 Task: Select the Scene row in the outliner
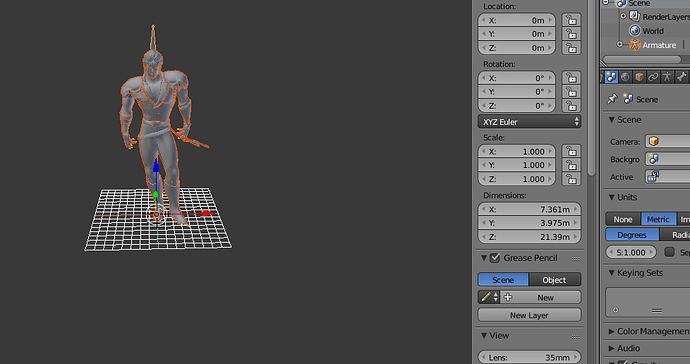click(x=646, y=3)
